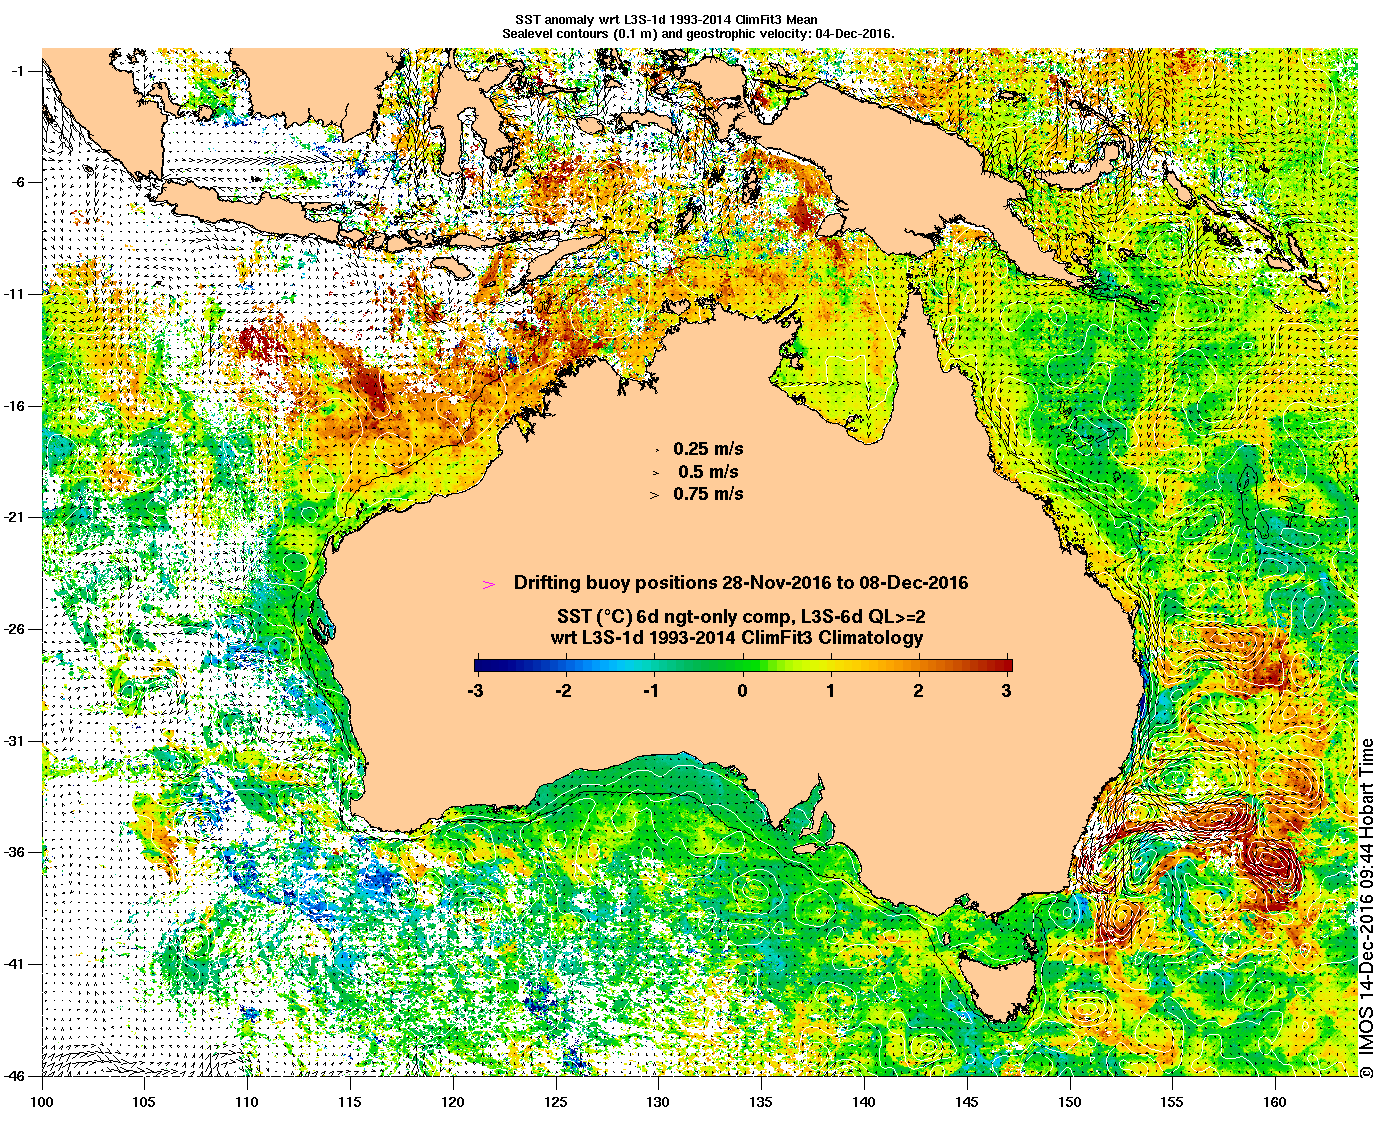
Task: Click colorbar label '-2'
Action: click(x=564, y=690)
